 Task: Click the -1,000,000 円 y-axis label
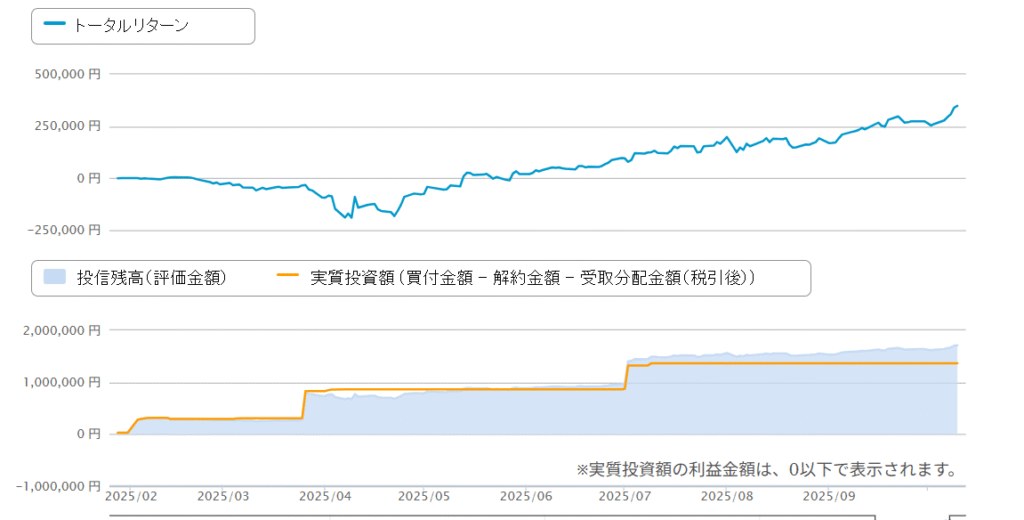[58, 486]
